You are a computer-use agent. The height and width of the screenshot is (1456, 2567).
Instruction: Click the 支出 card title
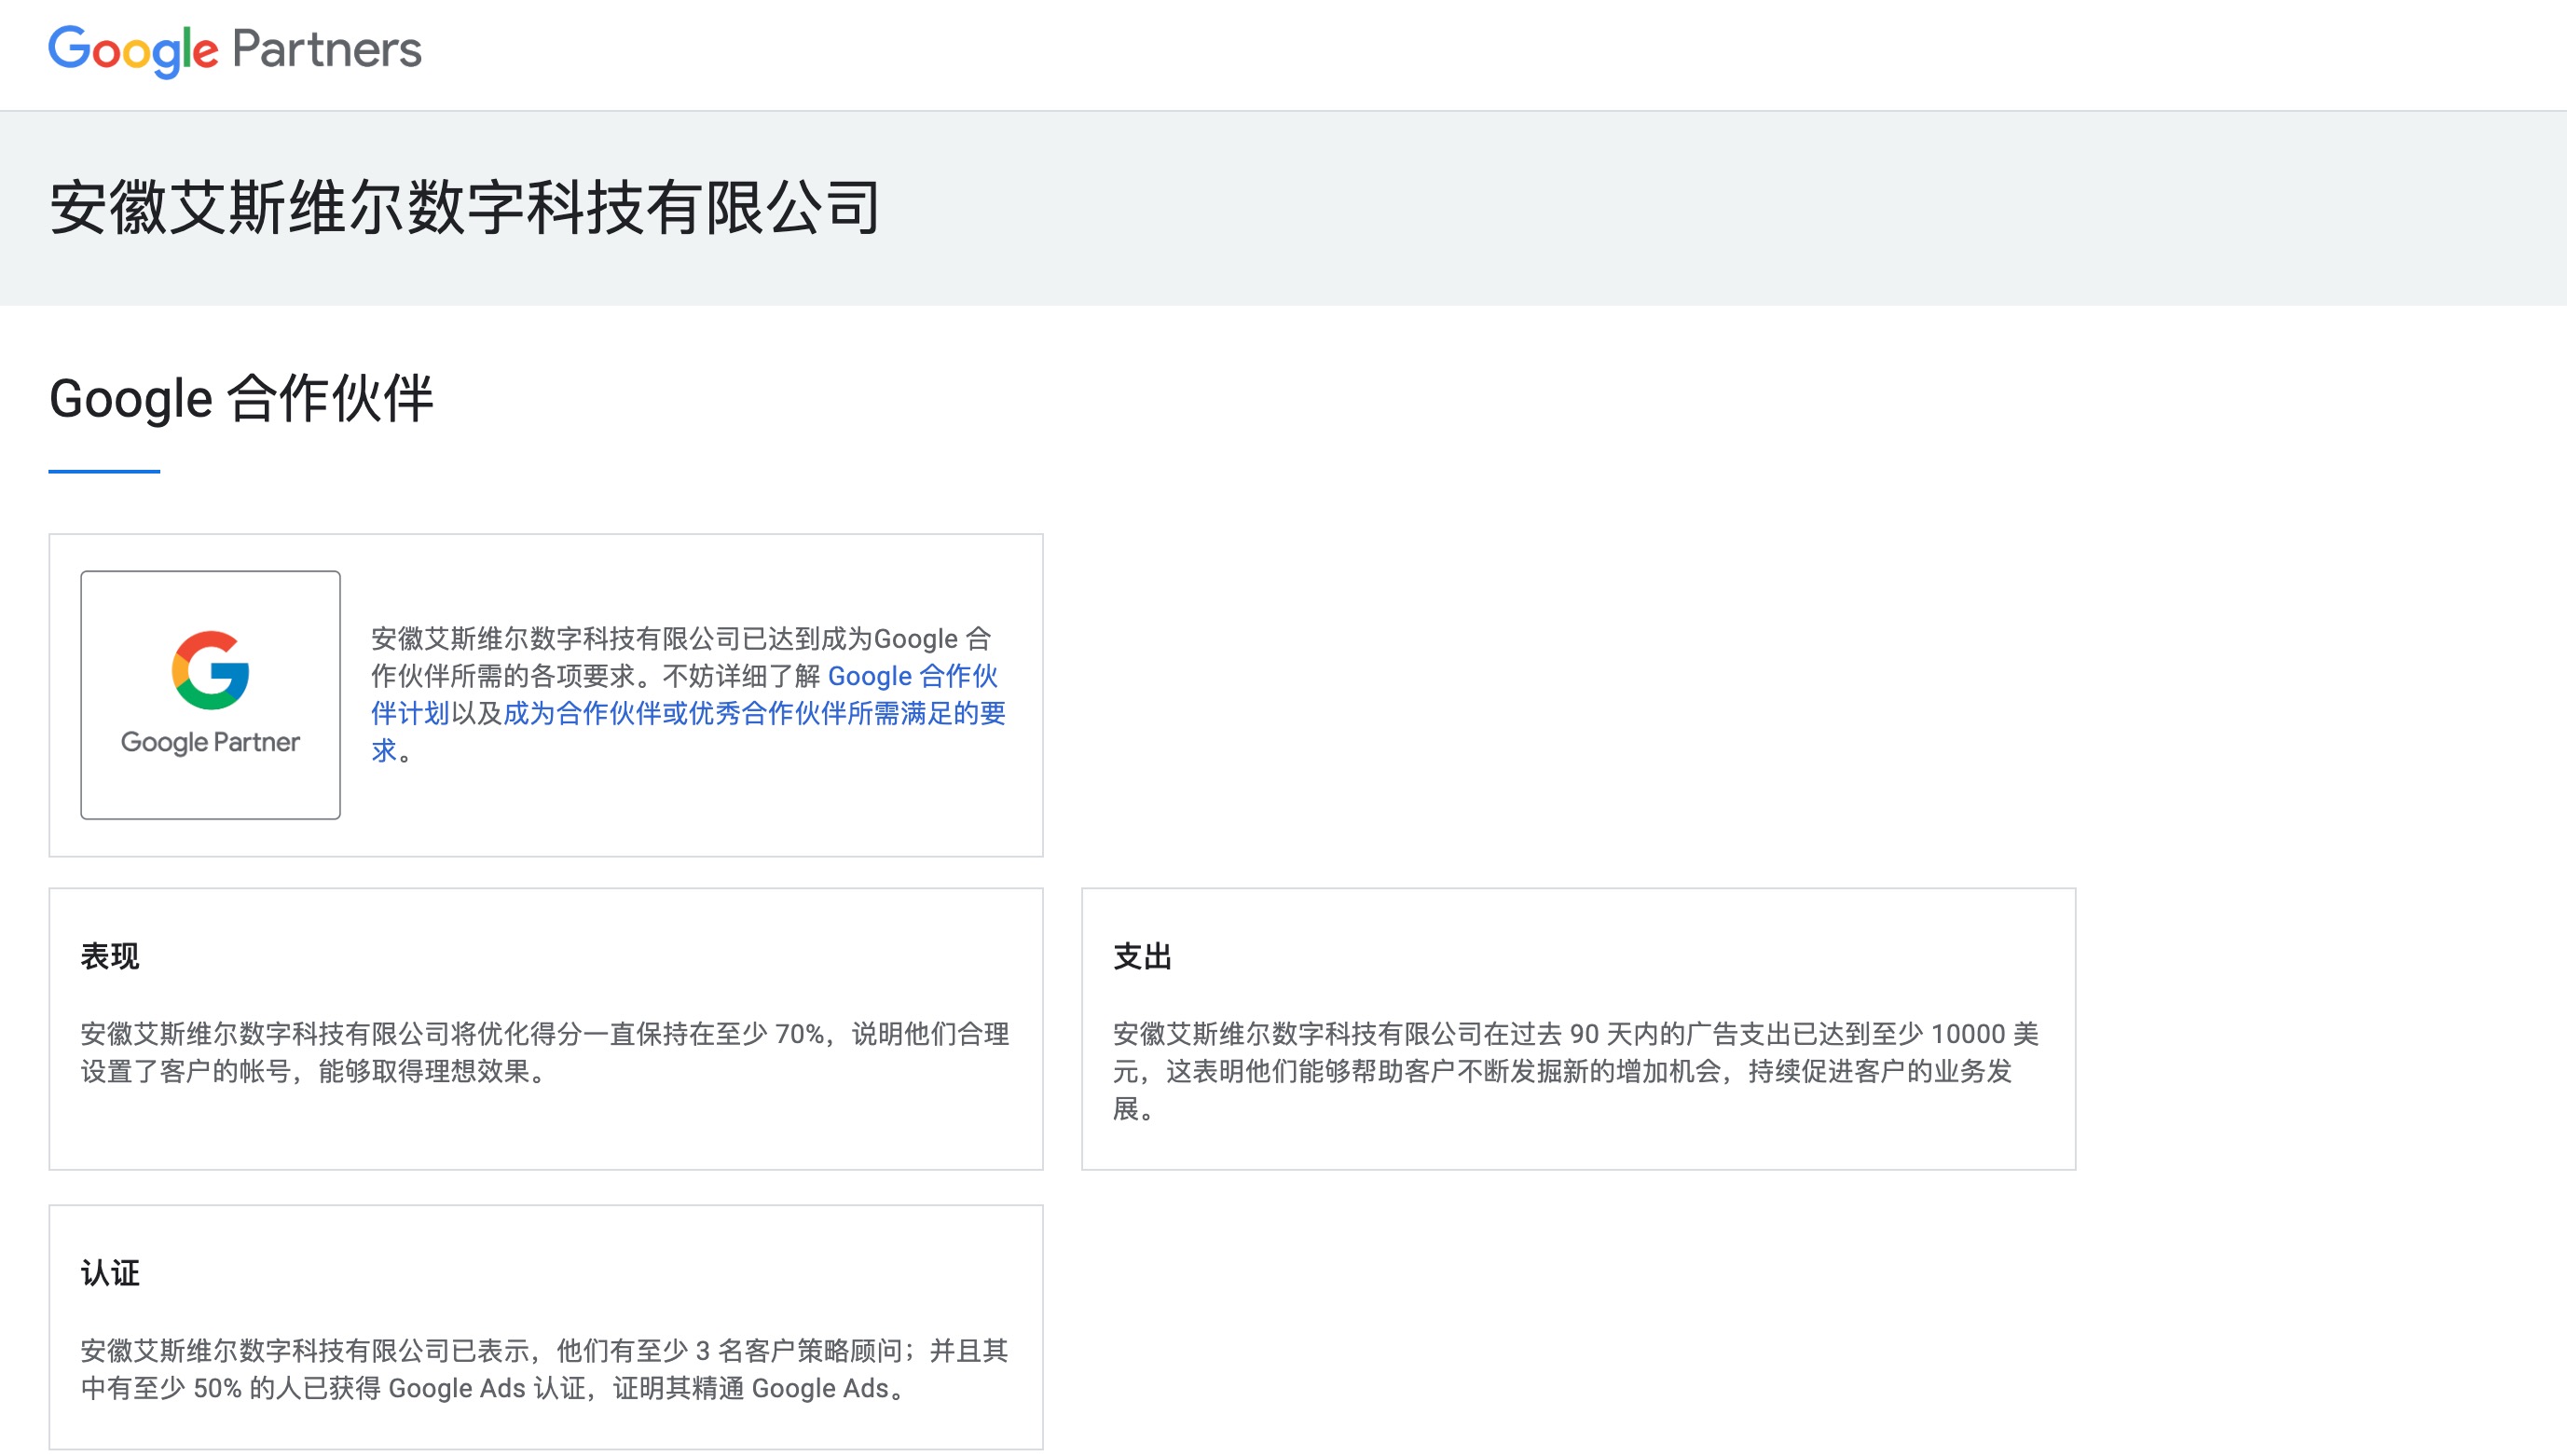click(1142, 956)
